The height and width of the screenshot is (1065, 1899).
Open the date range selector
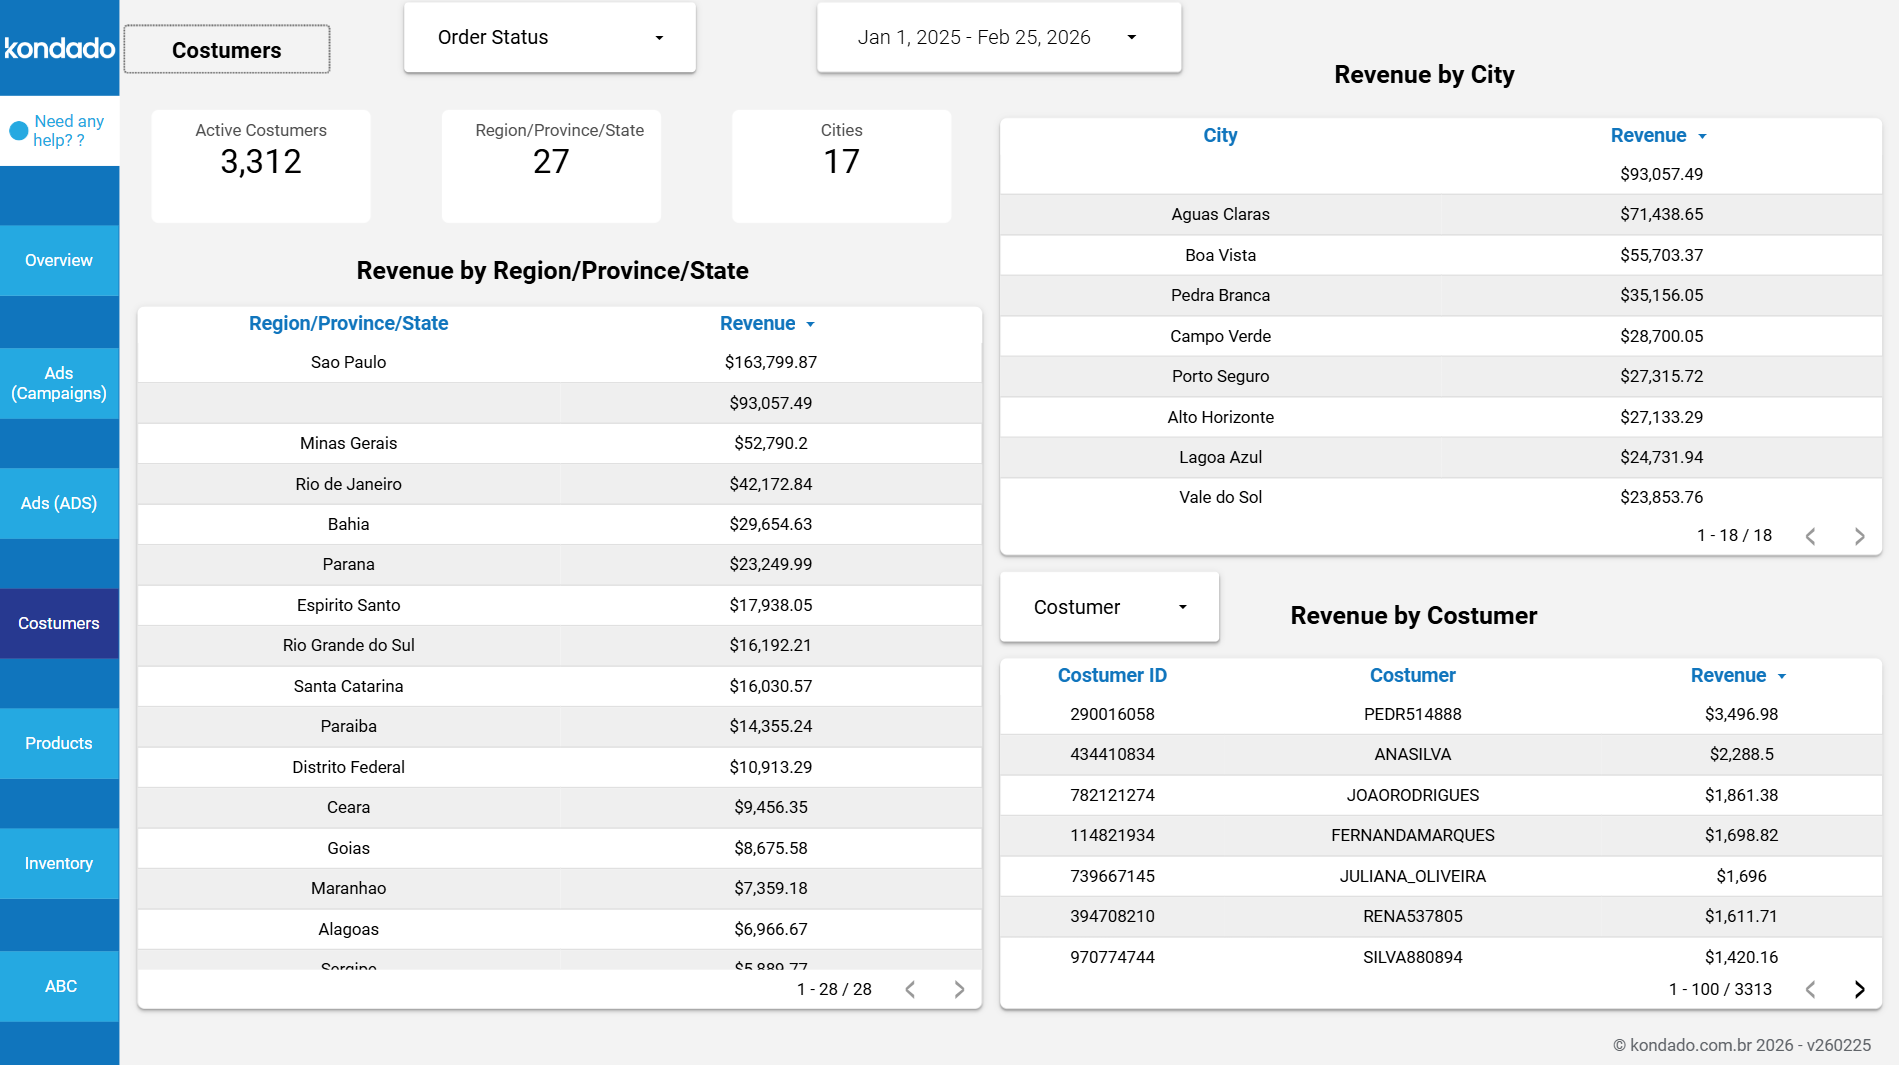[997, 37]
